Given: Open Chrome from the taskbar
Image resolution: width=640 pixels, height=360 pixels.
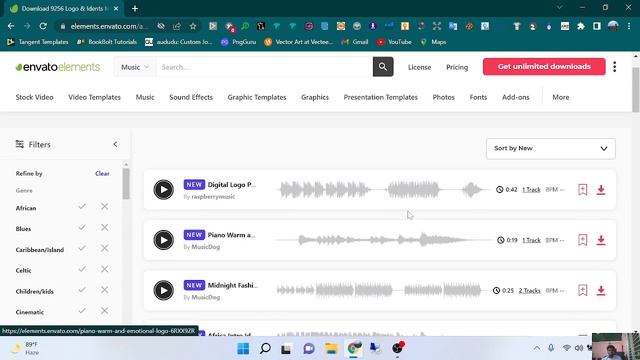Looking at the screenshot, I should (353, 349).
